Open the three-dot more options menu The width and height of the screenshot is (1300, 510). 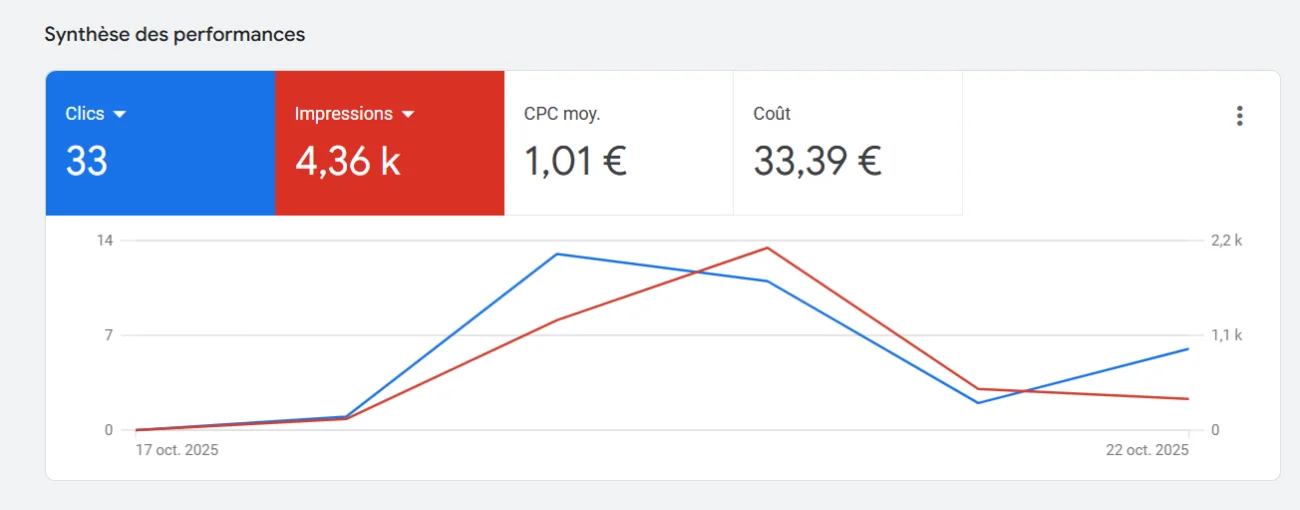(x=1239, y=116)
